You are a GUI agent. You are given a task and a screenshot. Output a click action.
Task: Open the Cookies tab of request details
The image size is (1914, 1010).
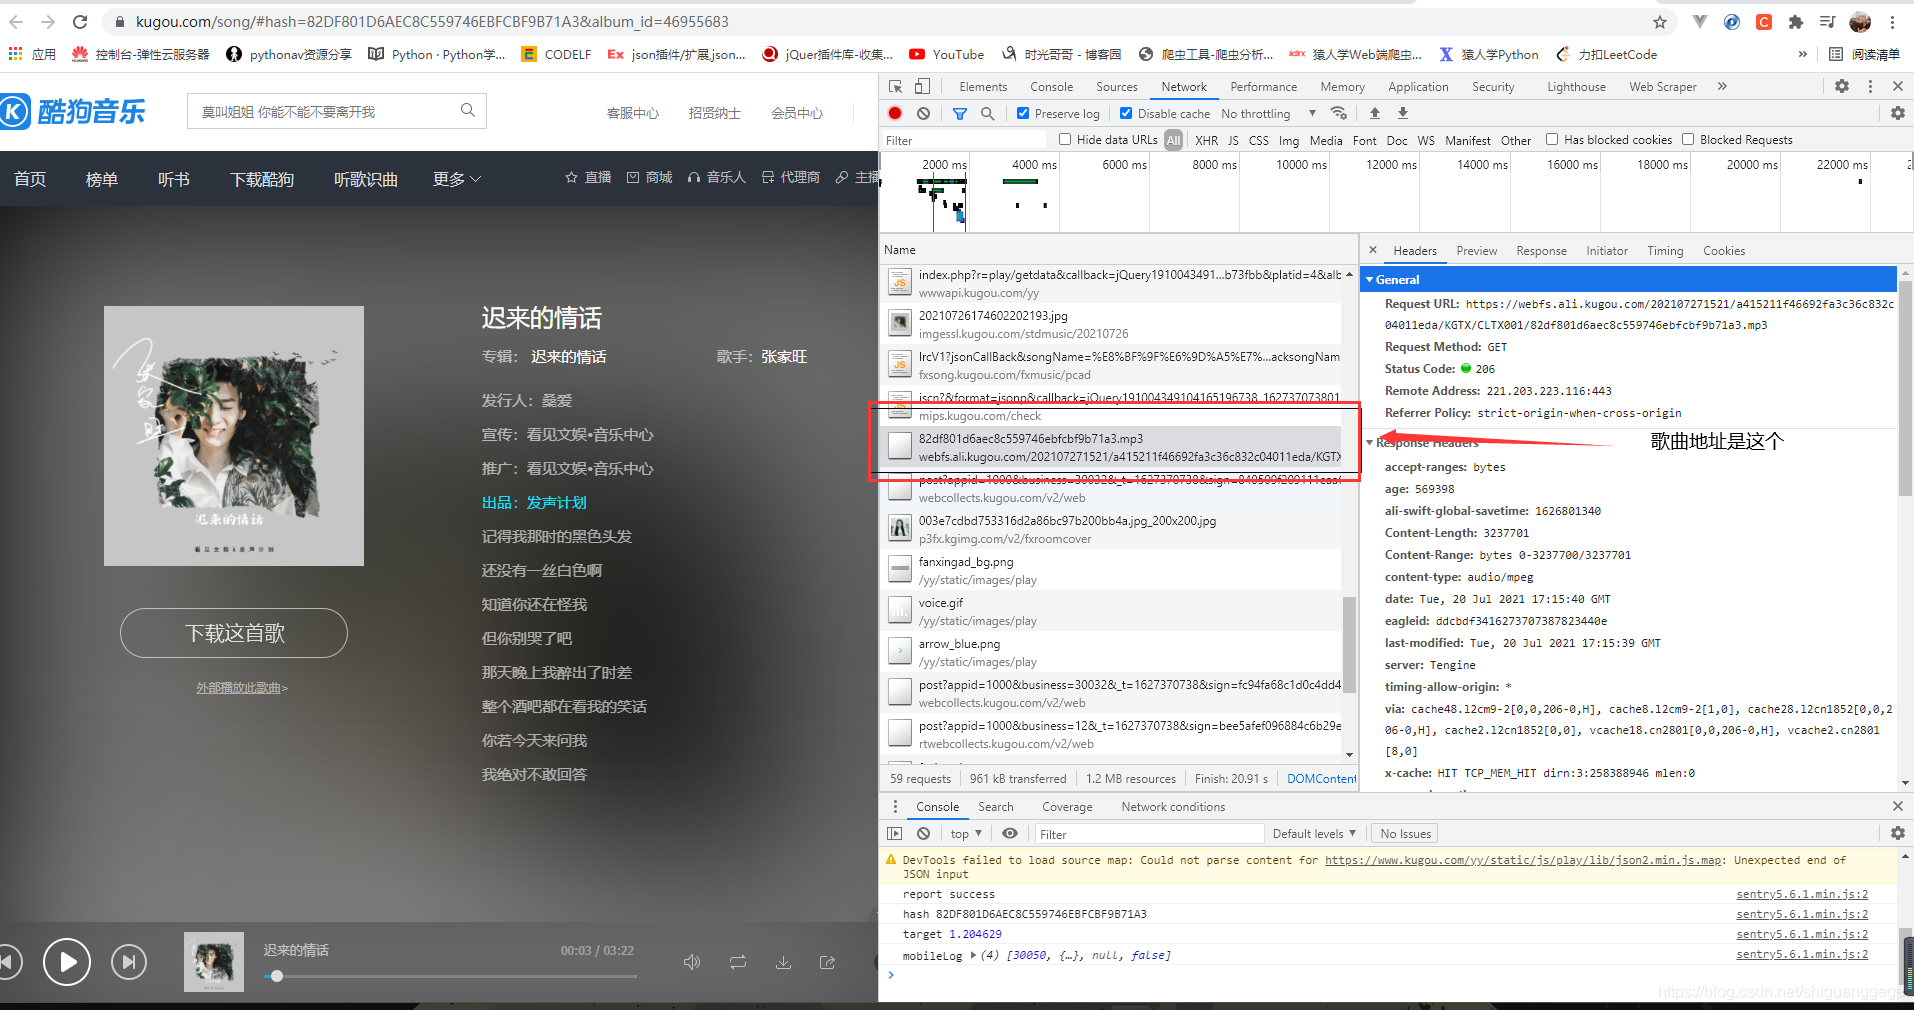[x=1724, y=251]
